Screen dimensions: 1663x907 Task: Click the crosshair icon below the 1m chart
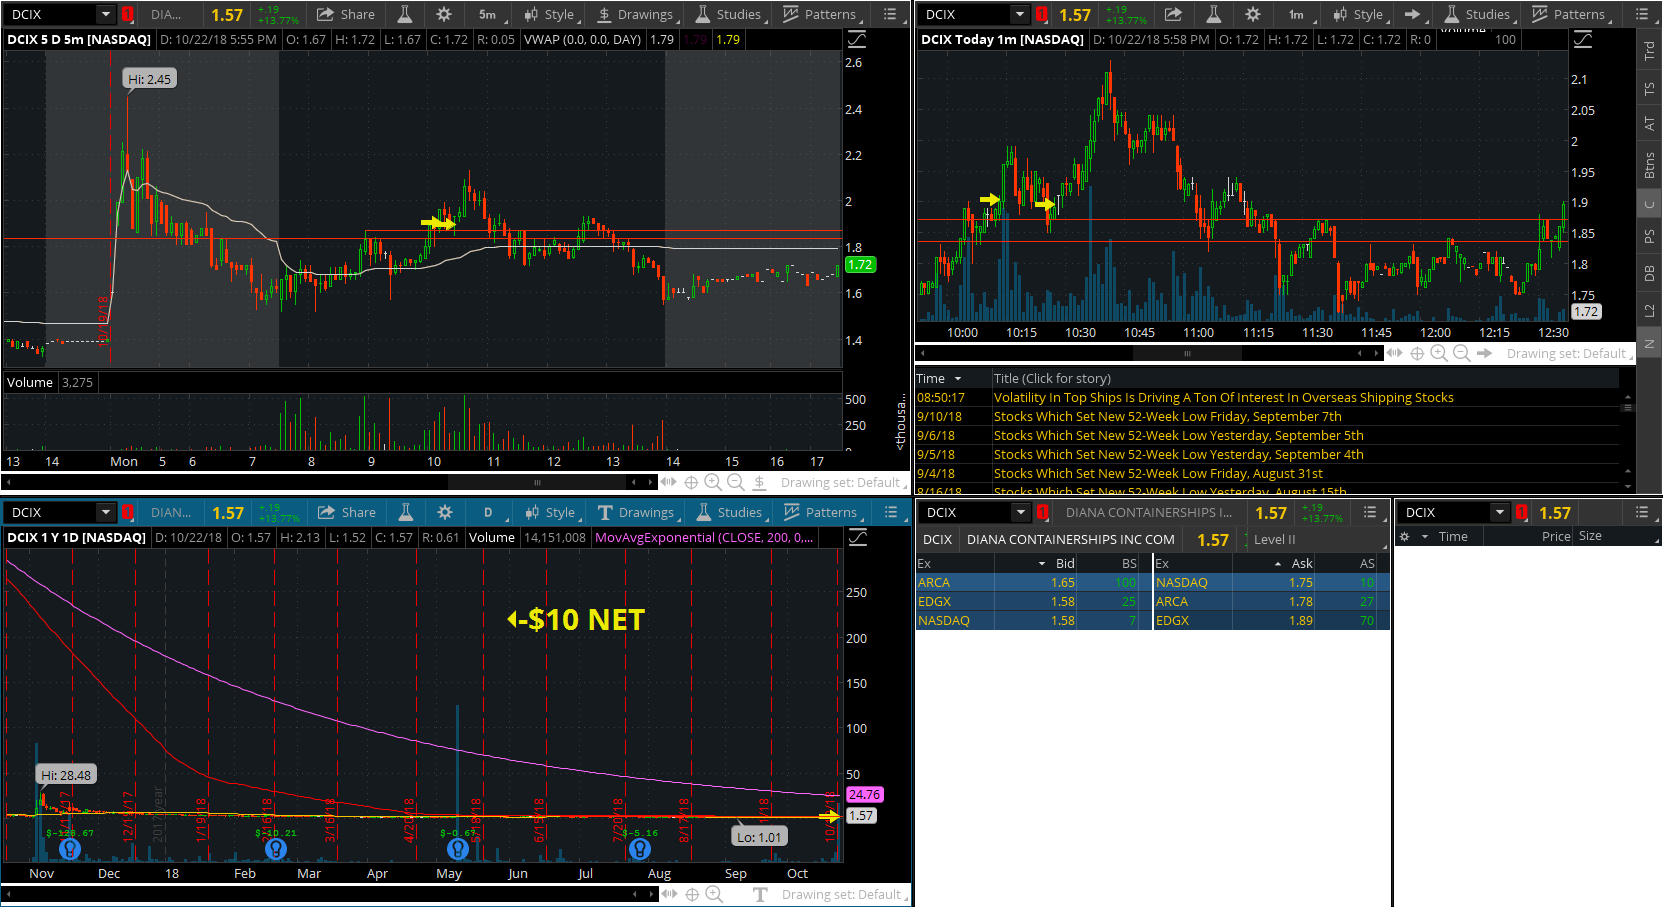point(1417,353)
